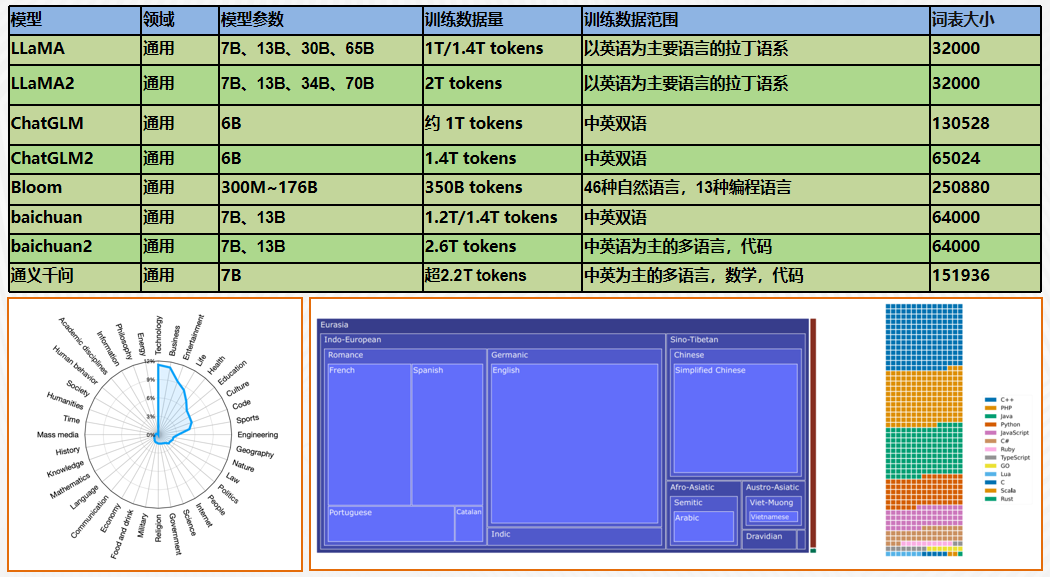Viewport: 1050px width, 577px height.
Task: Click the Indic treemap block
Action: tap(576, 535)
